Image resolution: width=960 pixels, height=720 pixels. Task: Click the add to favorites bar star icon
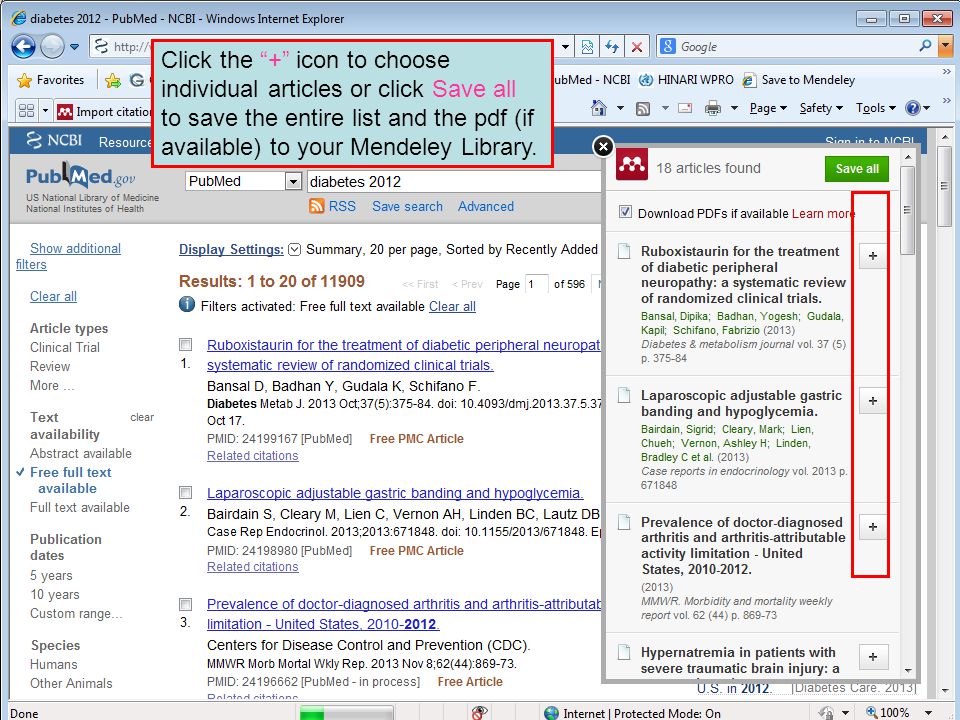[113, 80]
